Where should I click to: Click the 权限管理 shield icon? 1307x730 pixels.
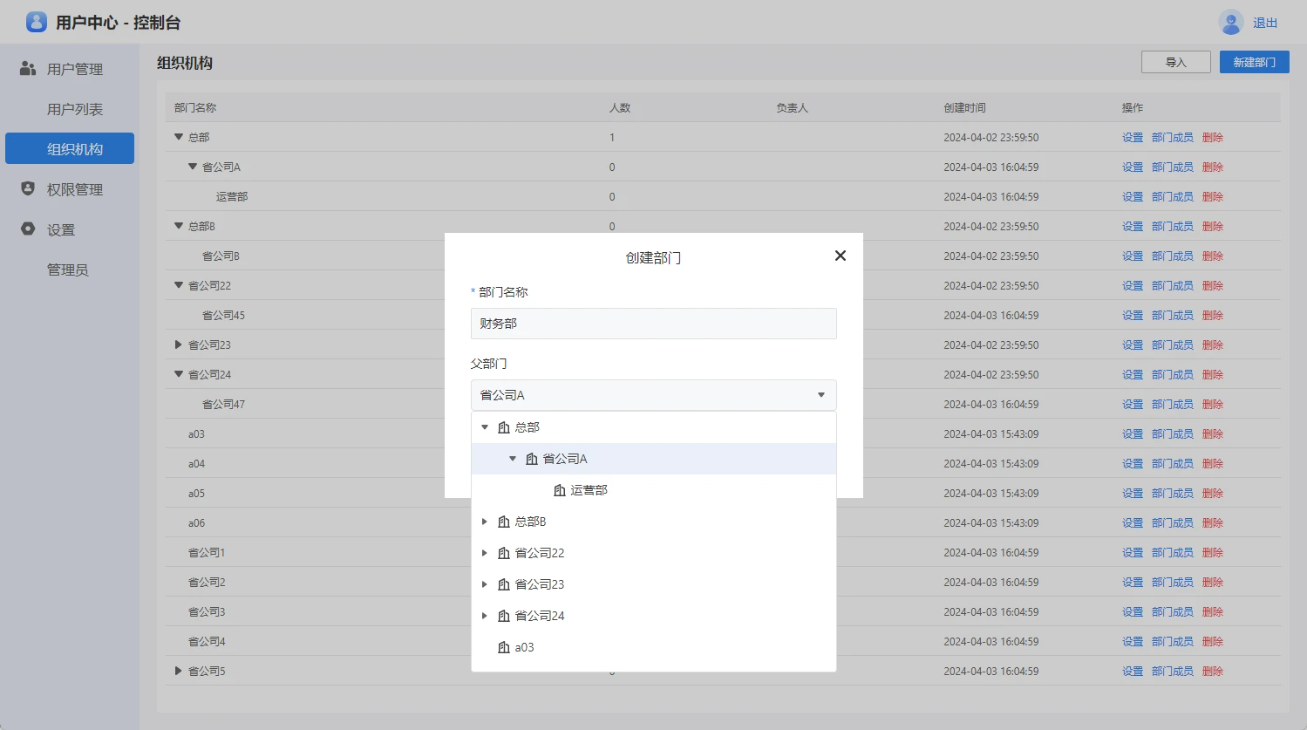click(x=28, y=189)
